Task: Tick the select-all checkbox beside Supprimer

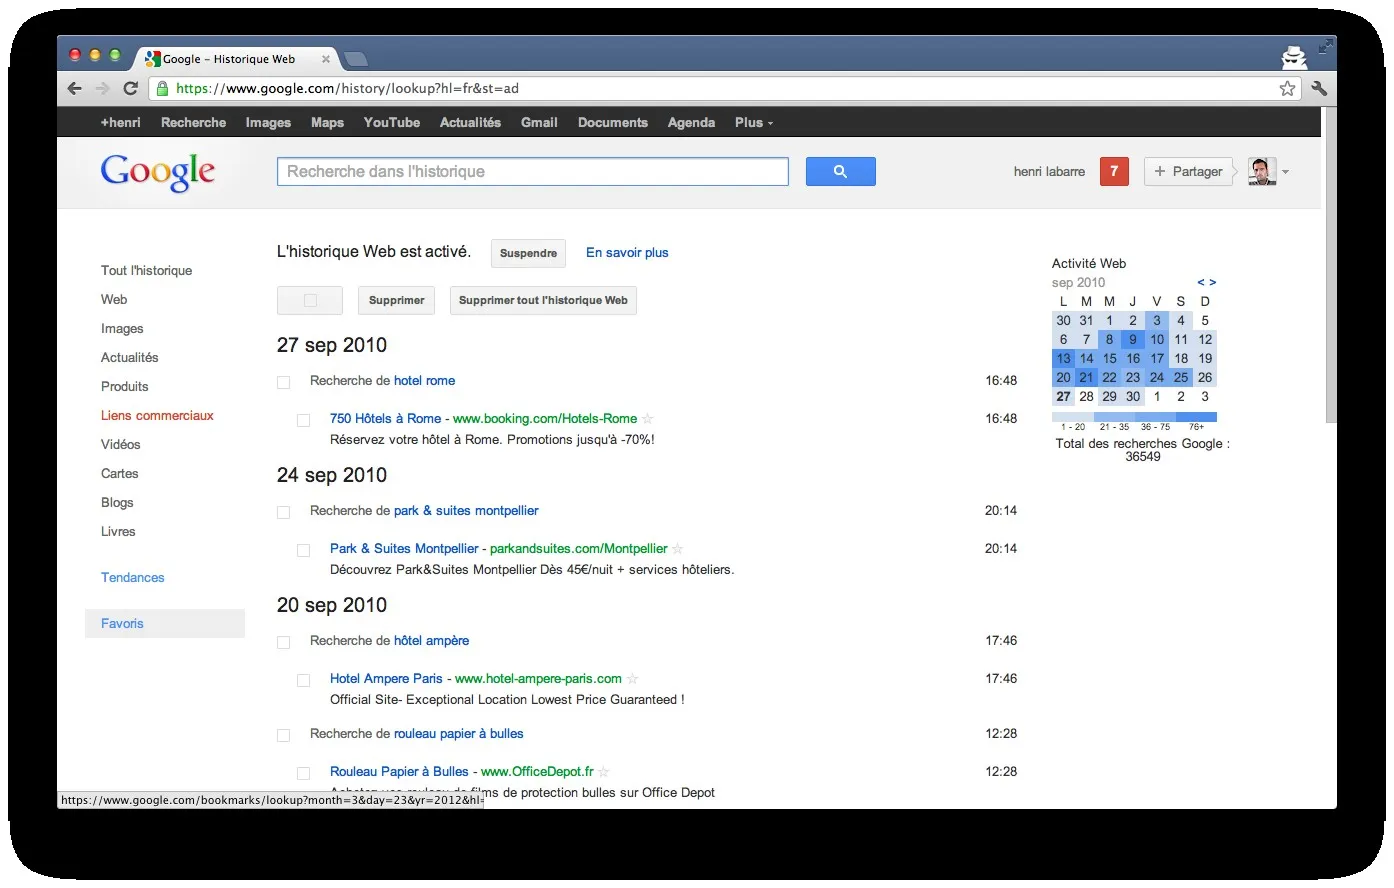Action: click(310, 300)
